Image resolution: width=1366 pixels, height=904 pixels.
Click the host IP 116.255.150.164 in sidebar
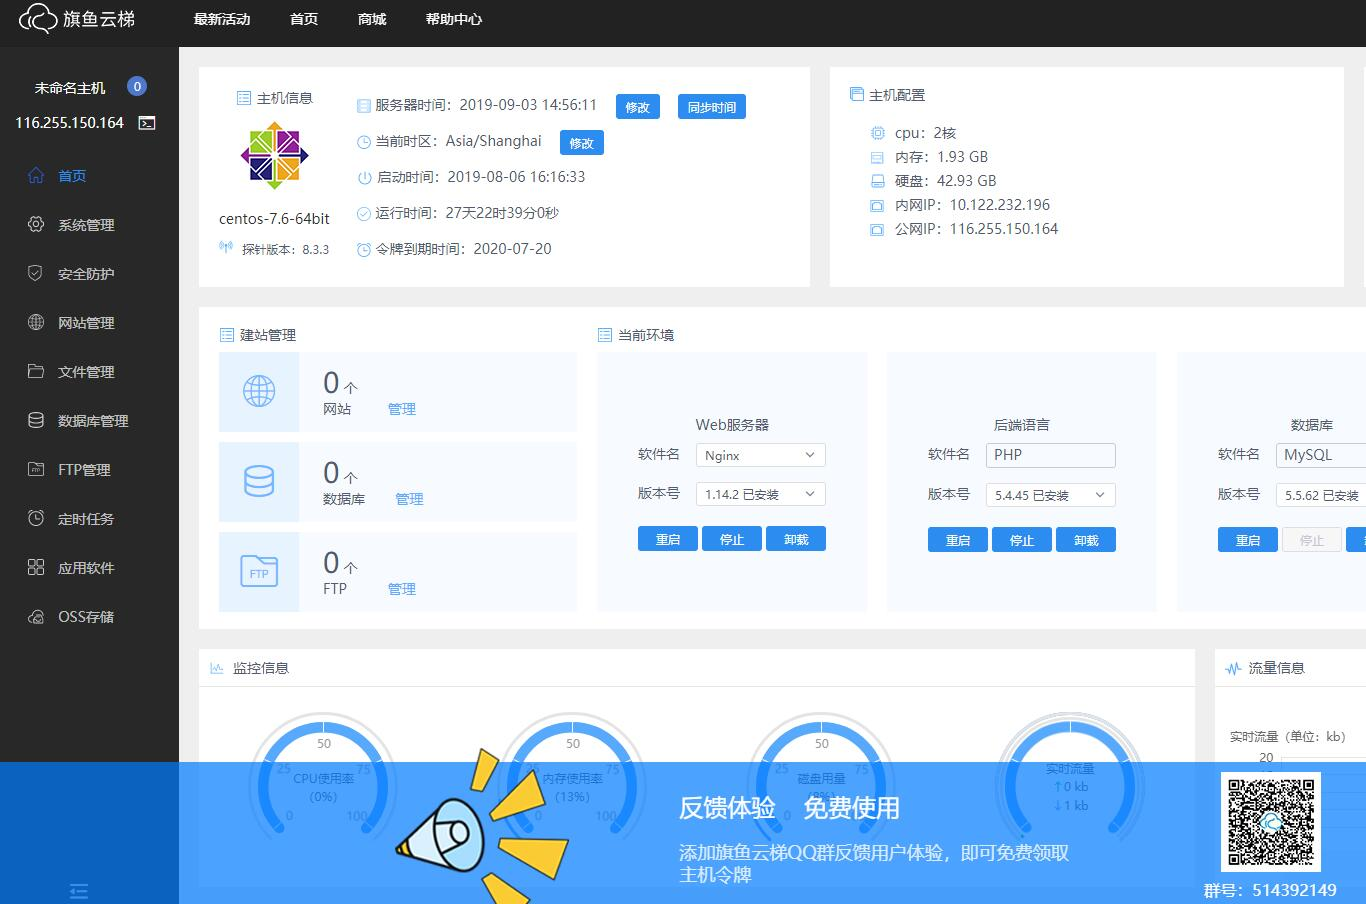click(70, 123)
